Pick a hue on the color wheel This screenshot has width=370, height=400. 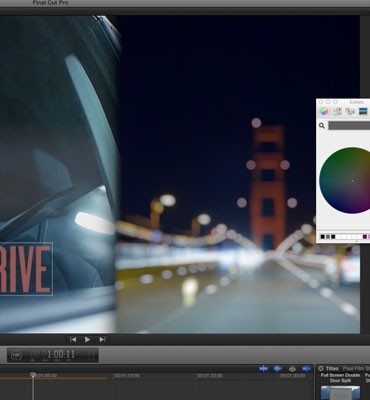point(345,180)
